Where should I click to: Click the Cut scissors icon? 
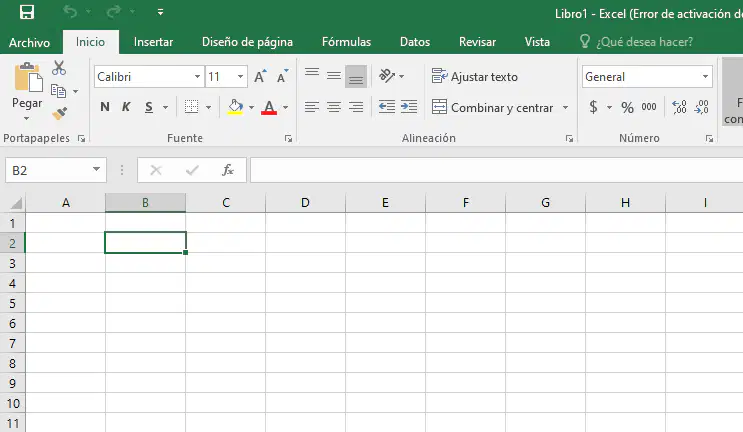pos(59,68)
